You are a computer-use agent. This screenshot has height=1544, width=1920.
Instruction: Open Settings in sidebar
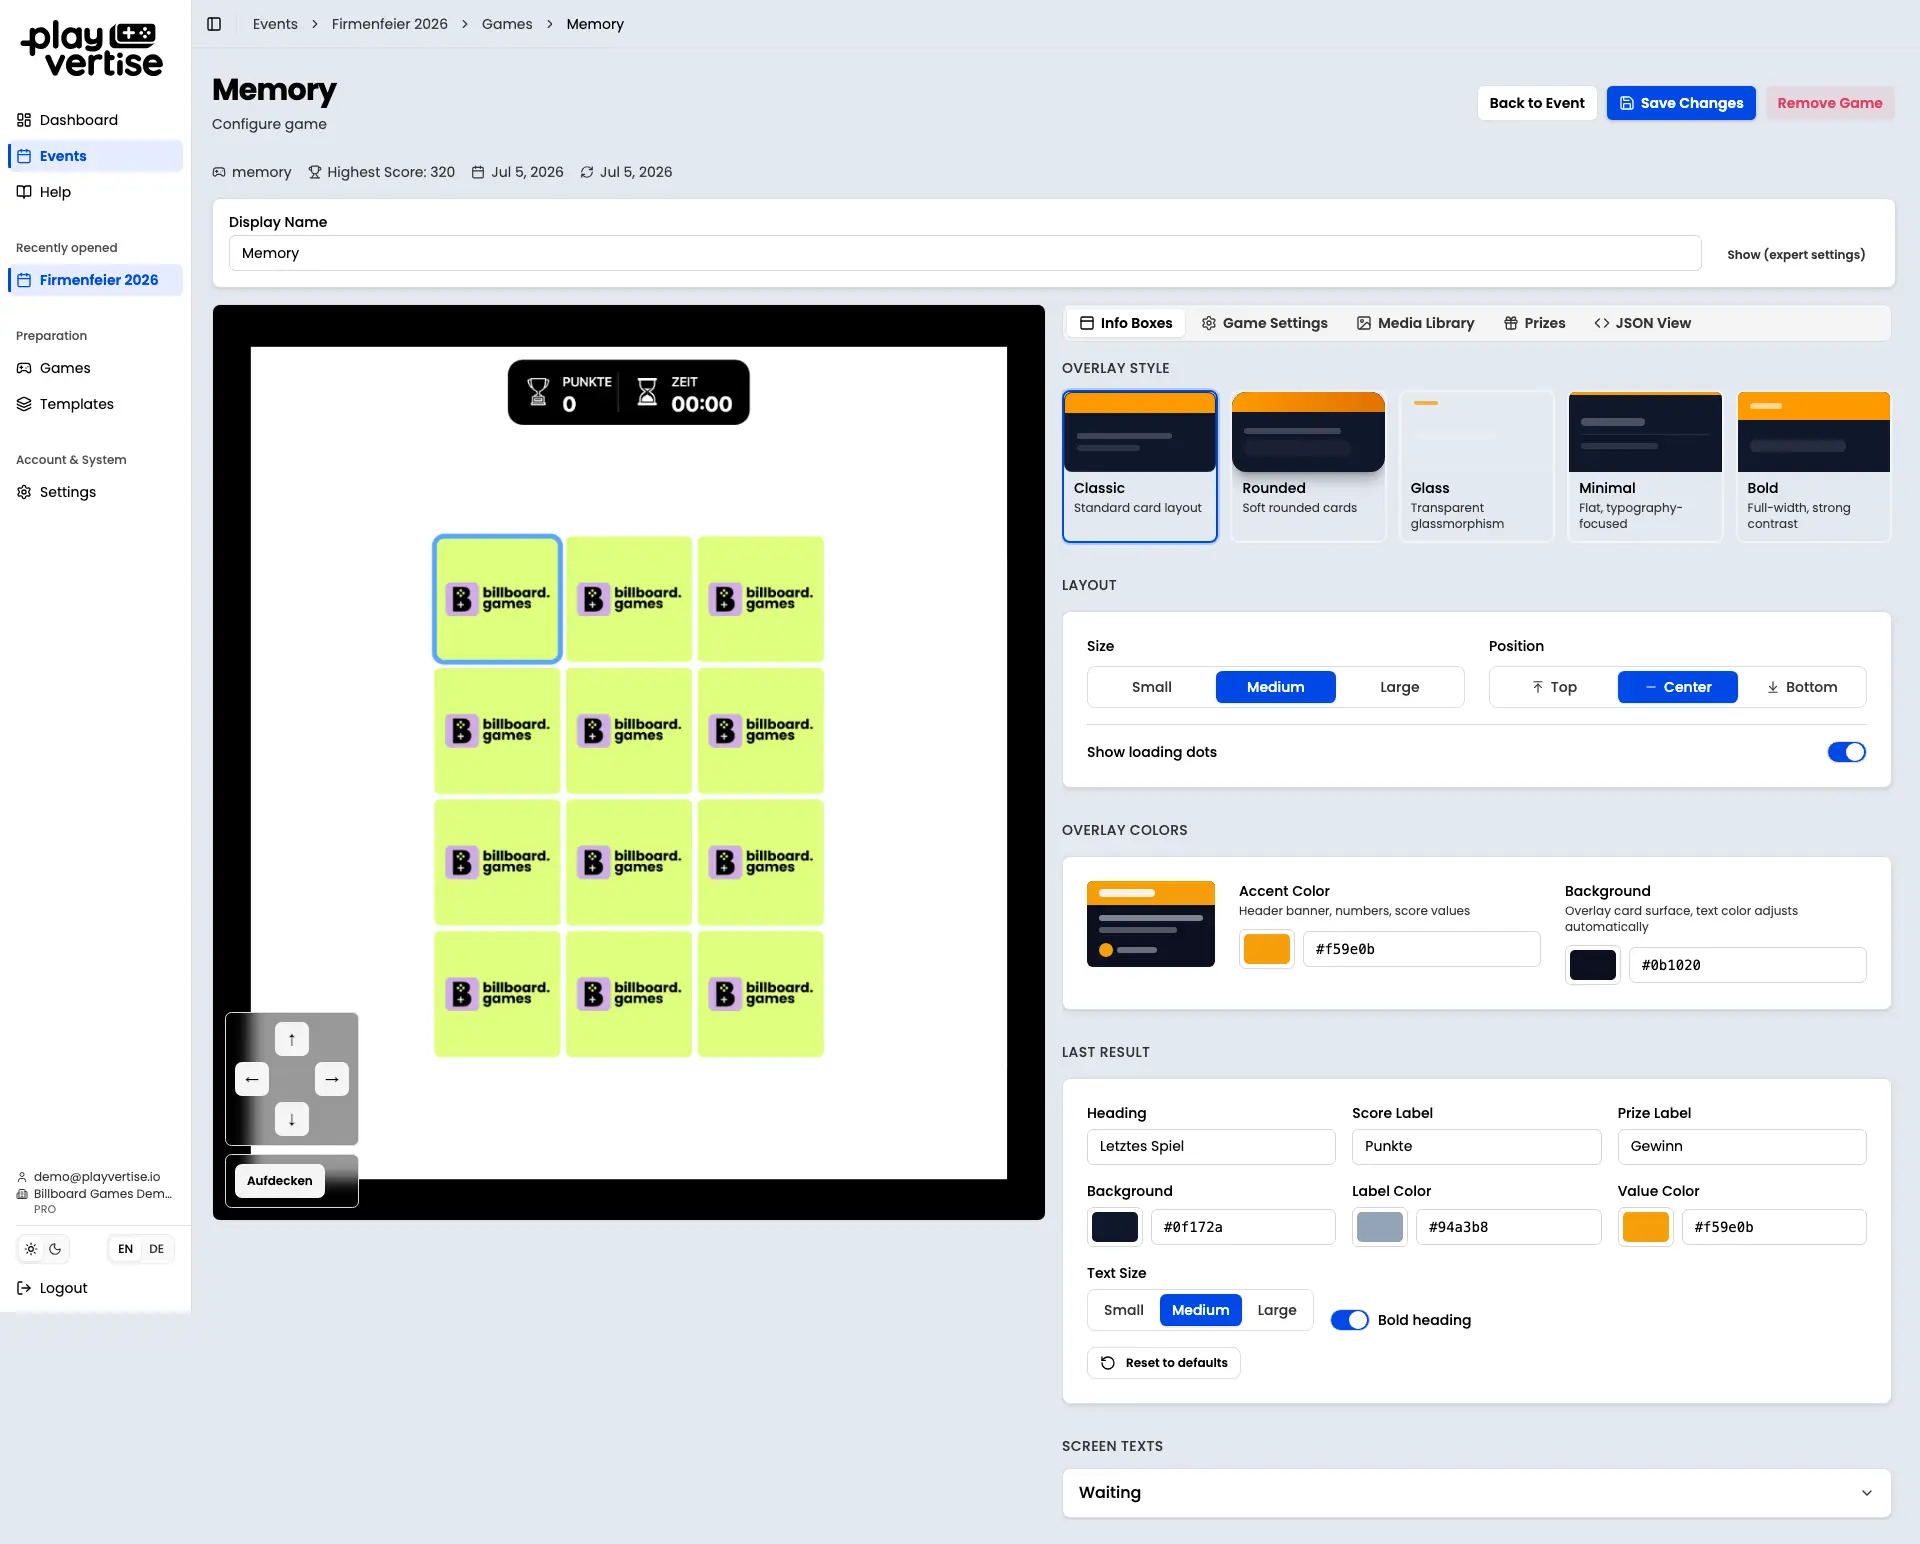[96, 492]
